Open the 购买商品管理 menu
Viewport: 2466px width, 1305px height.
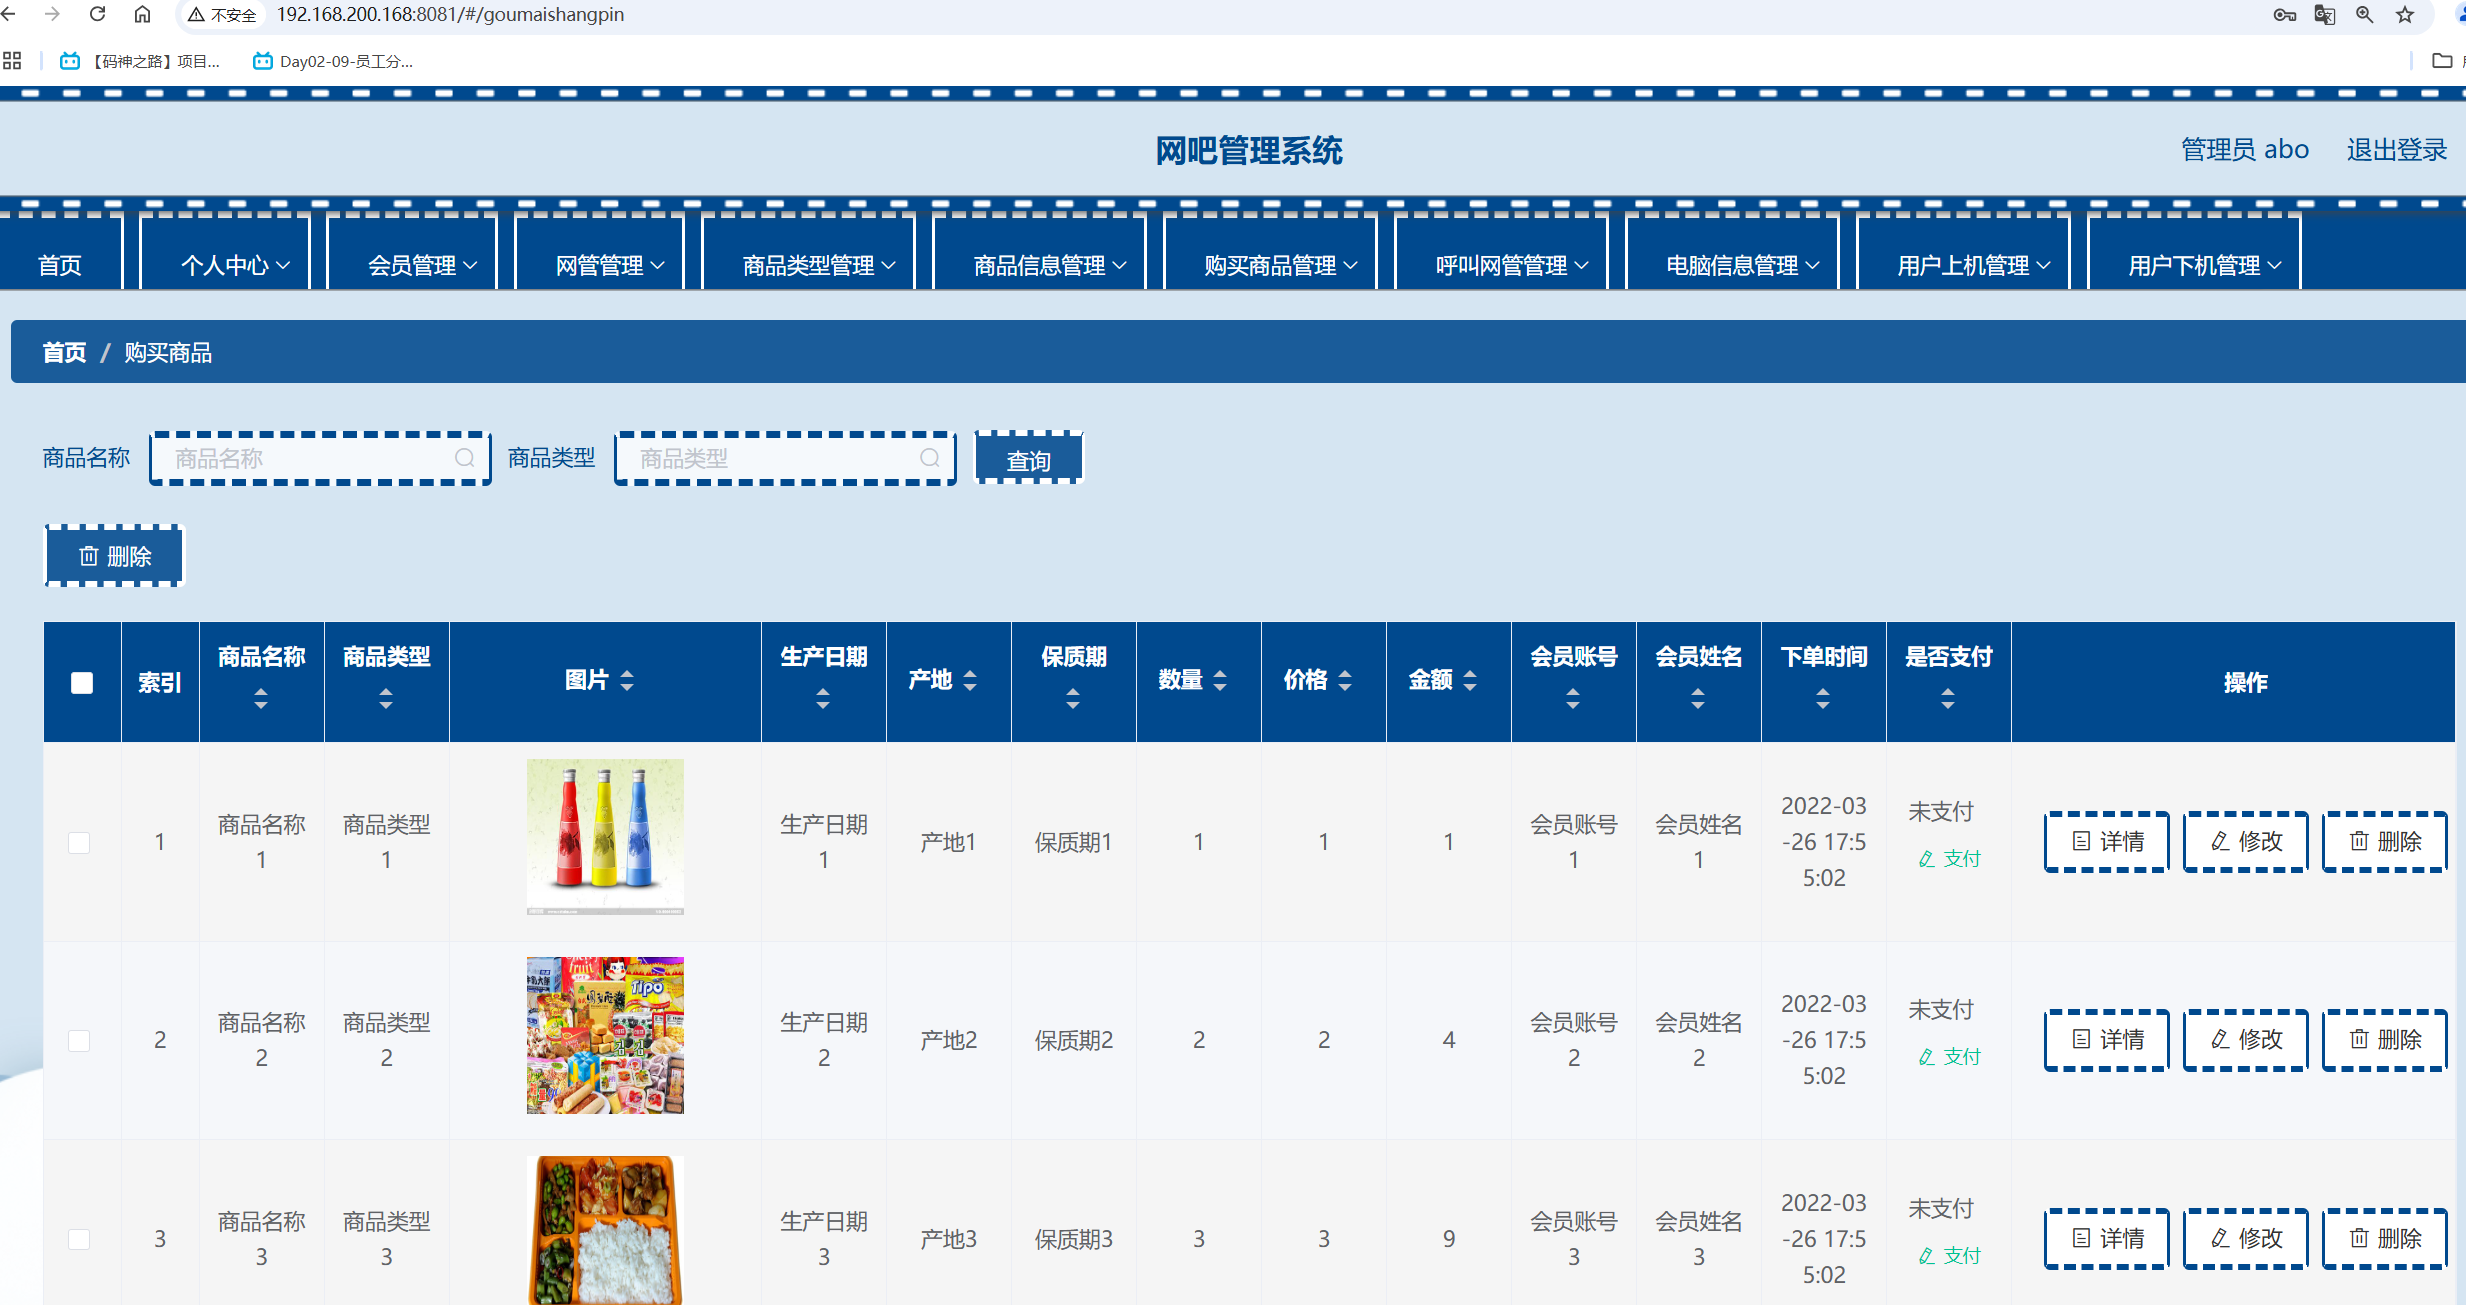tap(1270, 264)
